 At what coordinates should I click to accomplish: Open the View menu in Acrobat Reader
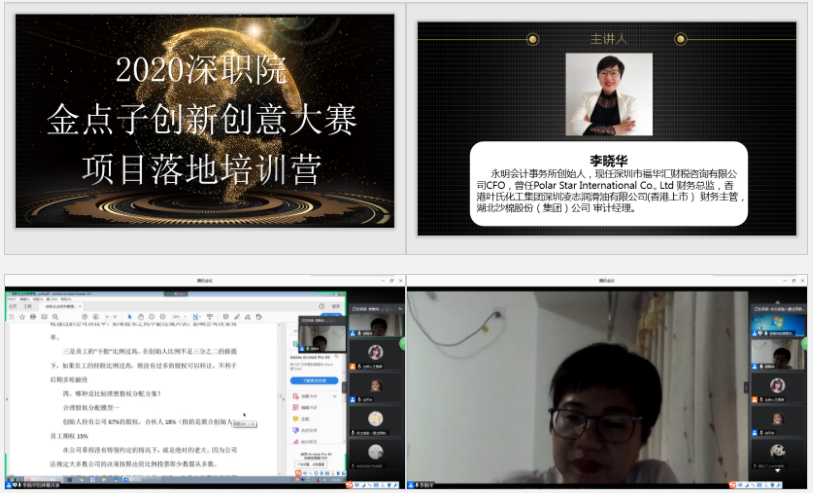click(37, 299)
